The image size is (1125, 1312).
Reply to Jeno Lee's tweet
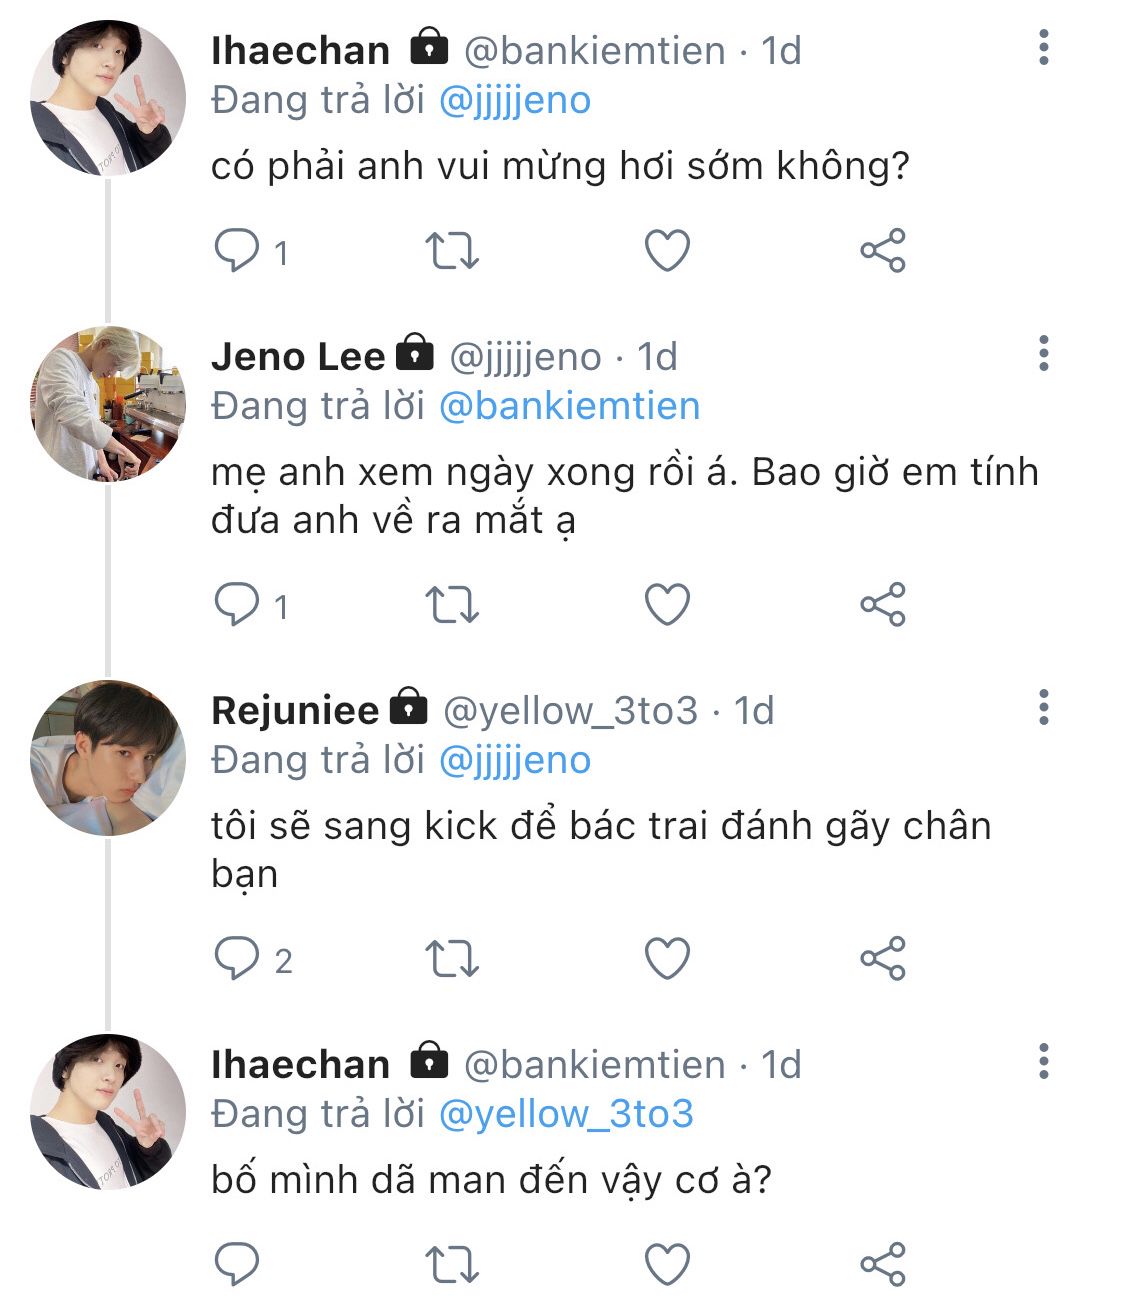(237, 605)
